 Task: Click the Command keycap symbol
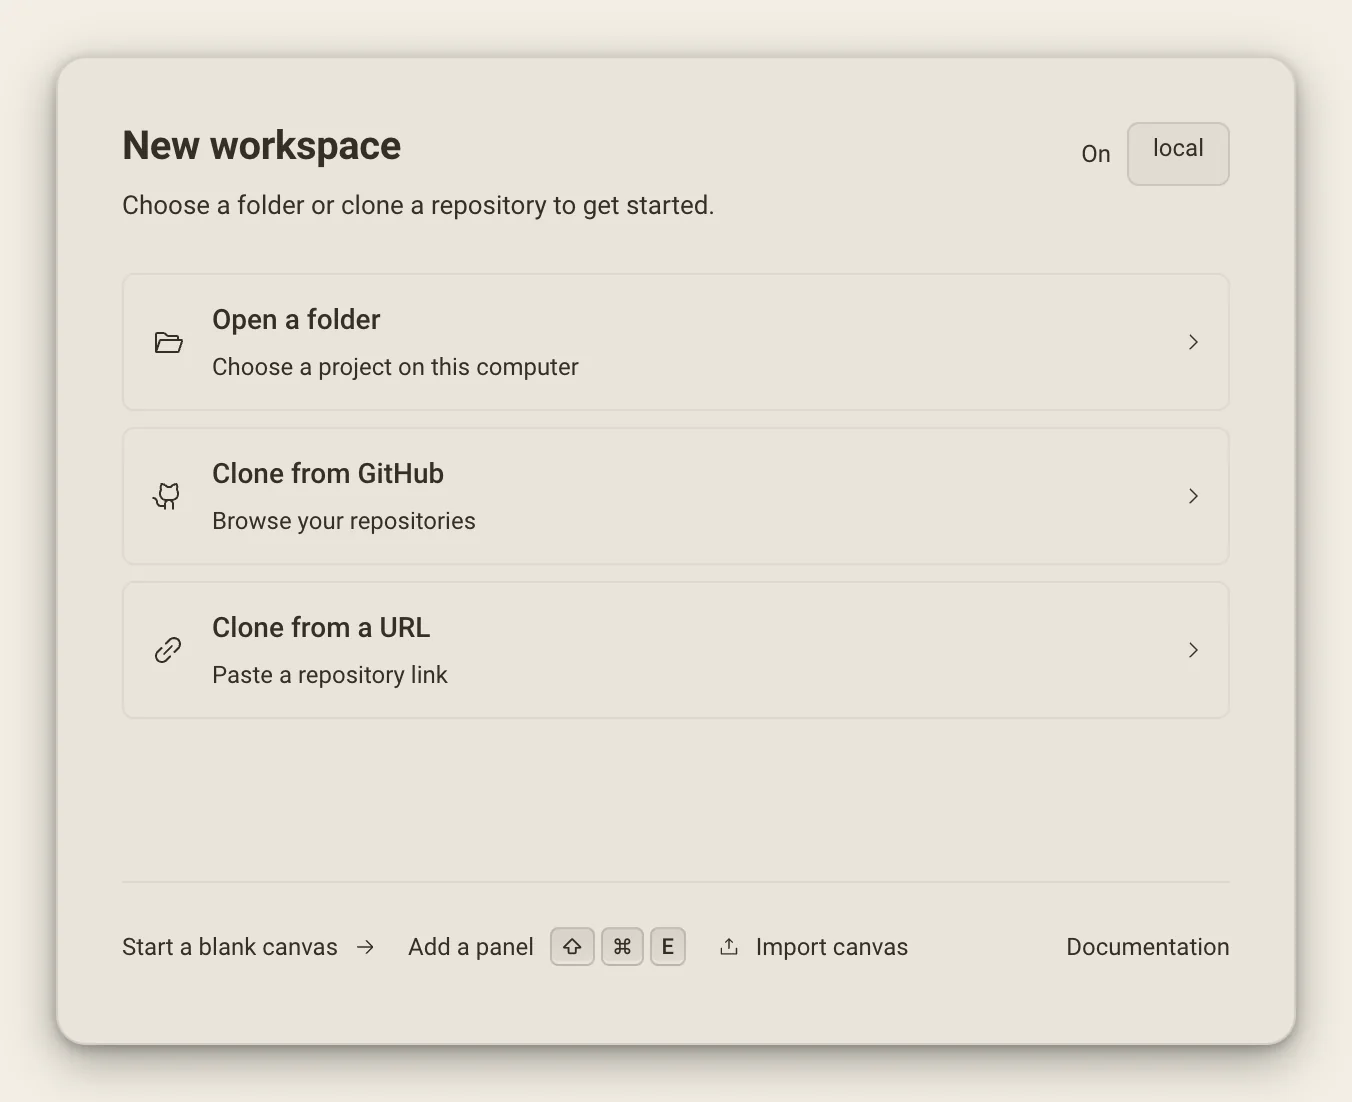[x=622, y=947]
